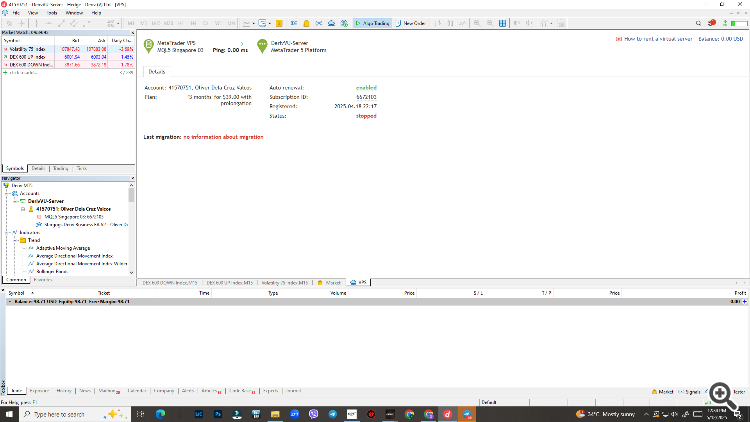Switch to DEX 600 DOWN Index M15 chart tab
The image size is (750, 422).
pyautogui.click(x=170, y=283)
